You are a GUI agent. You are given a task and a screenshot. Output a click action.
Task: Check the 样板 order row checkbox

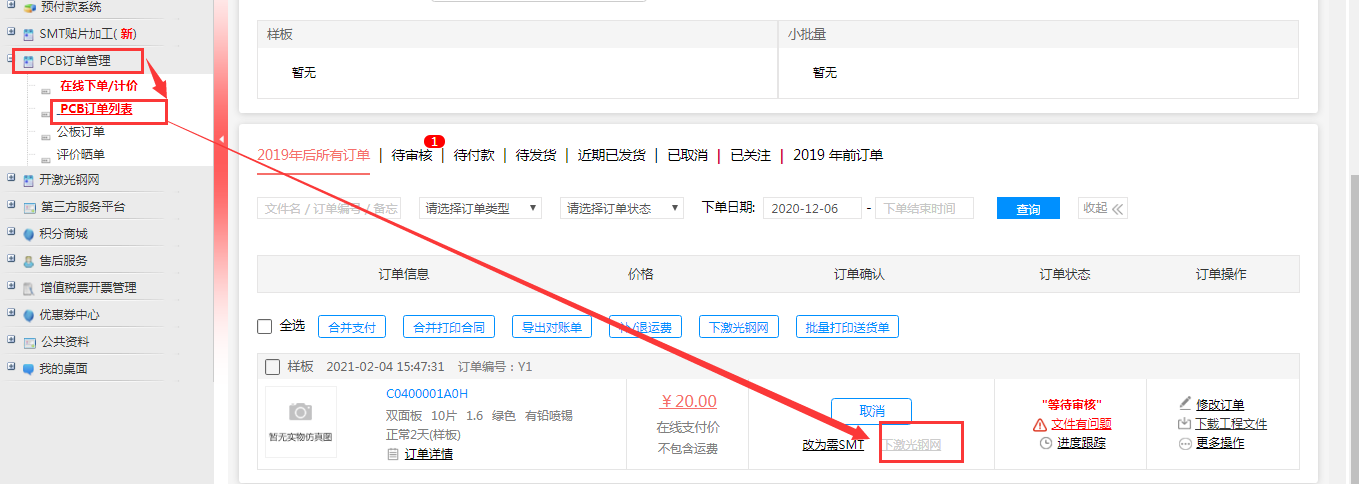[x=272, y=367]
